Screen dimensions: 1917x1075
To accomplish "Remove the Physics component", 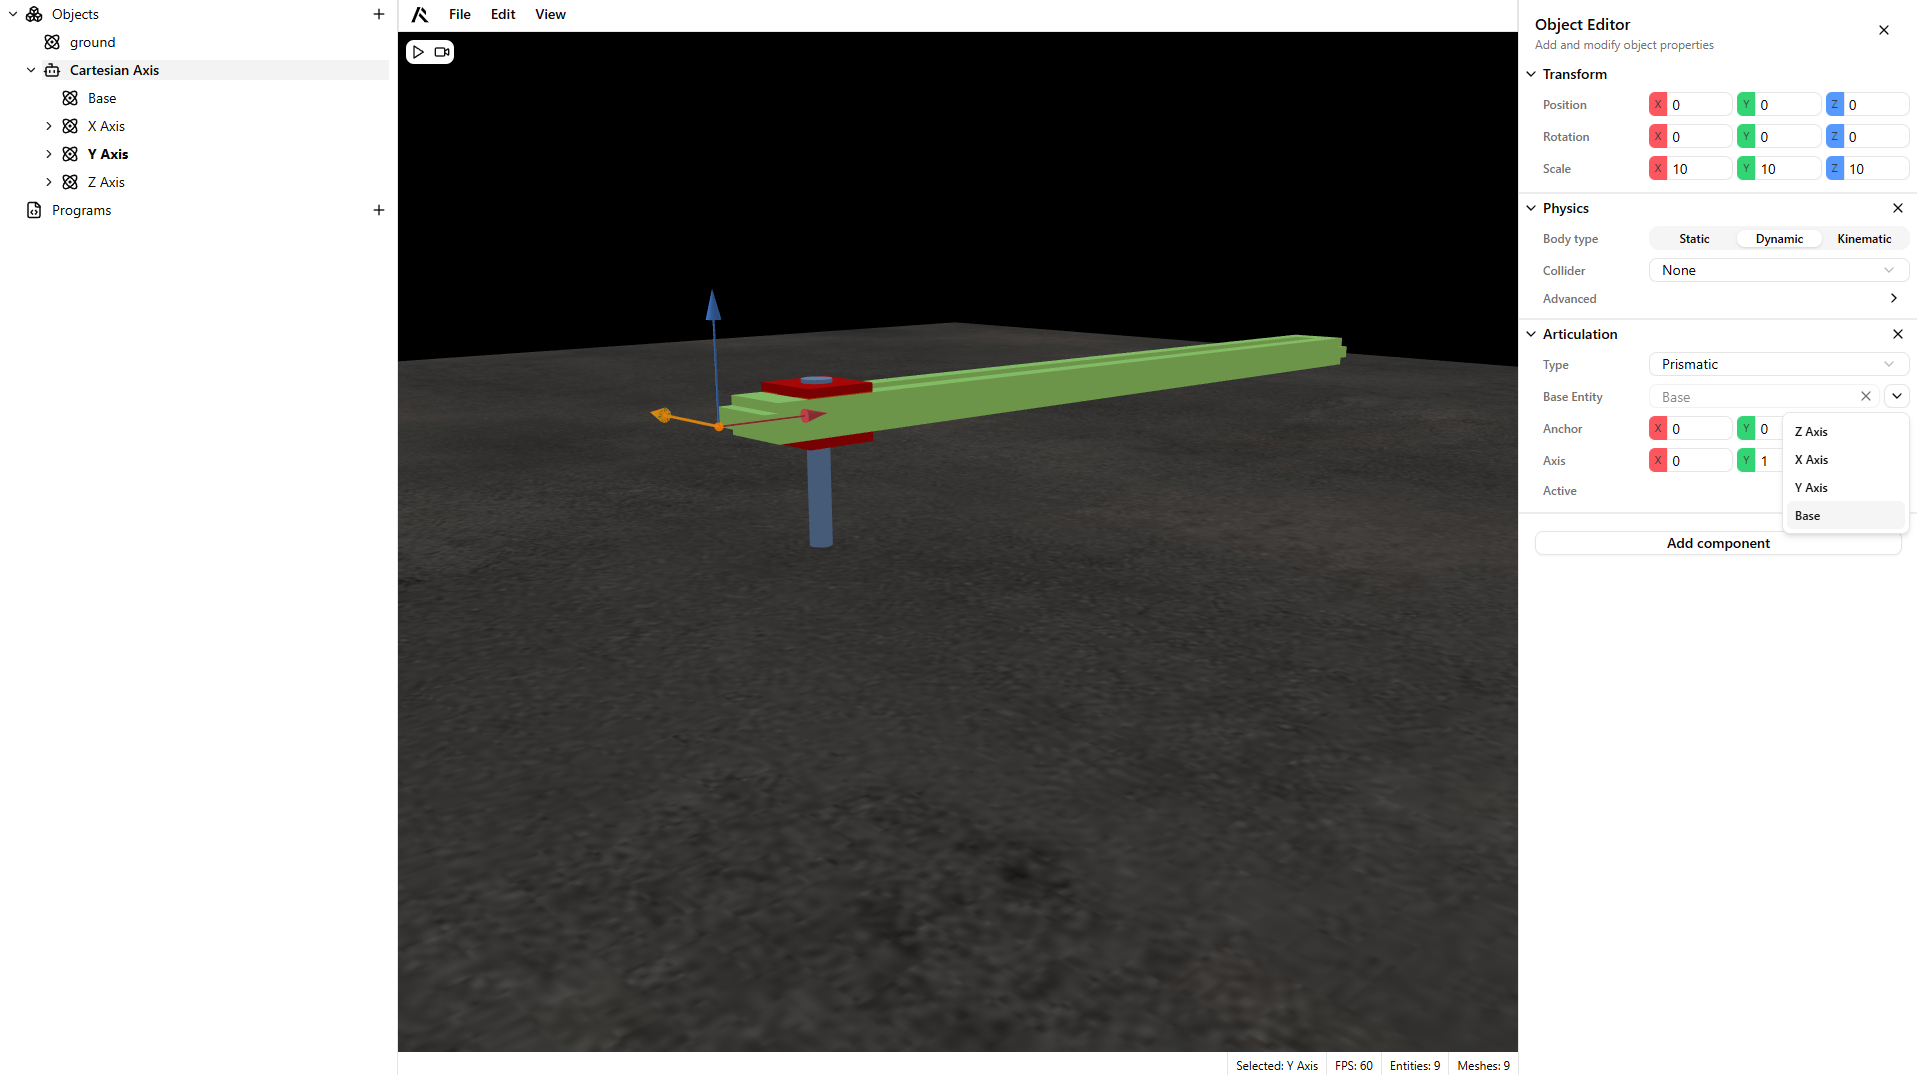I will (1897, 208).
